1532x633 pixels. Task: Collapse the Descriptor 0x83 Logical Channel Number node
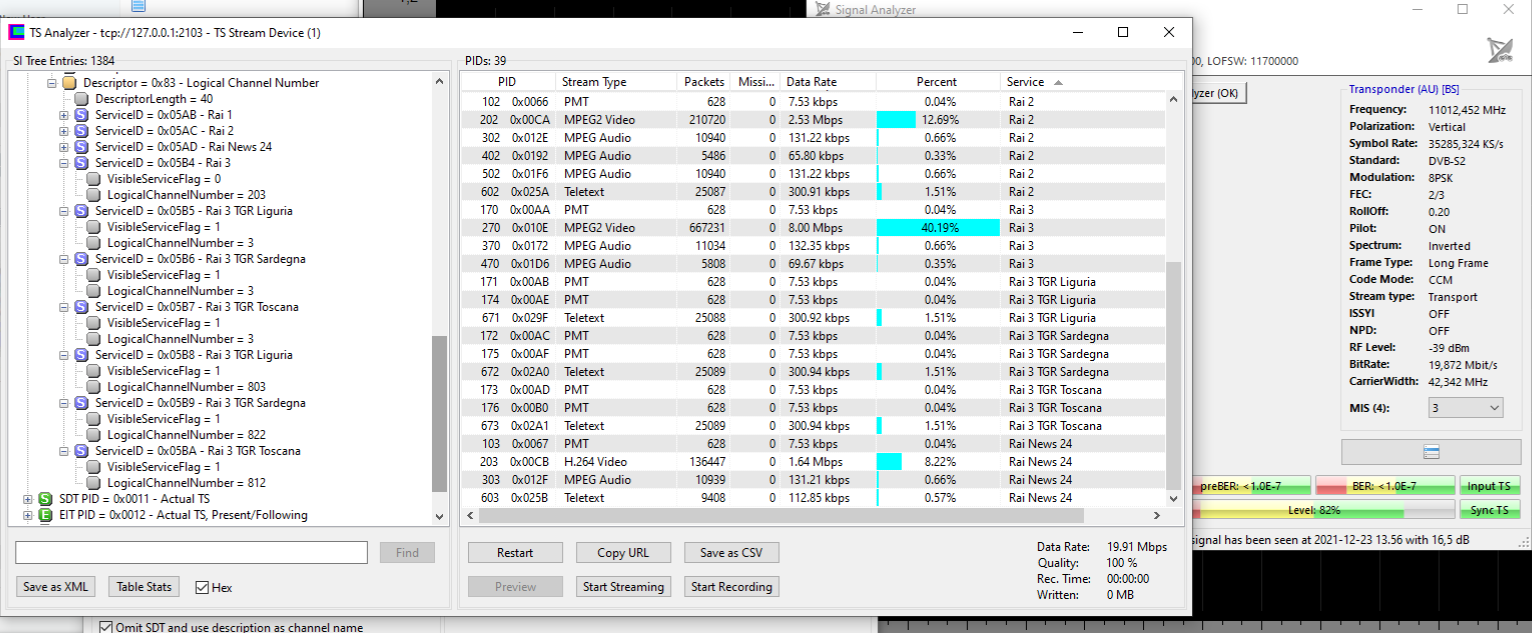point(52,83)
